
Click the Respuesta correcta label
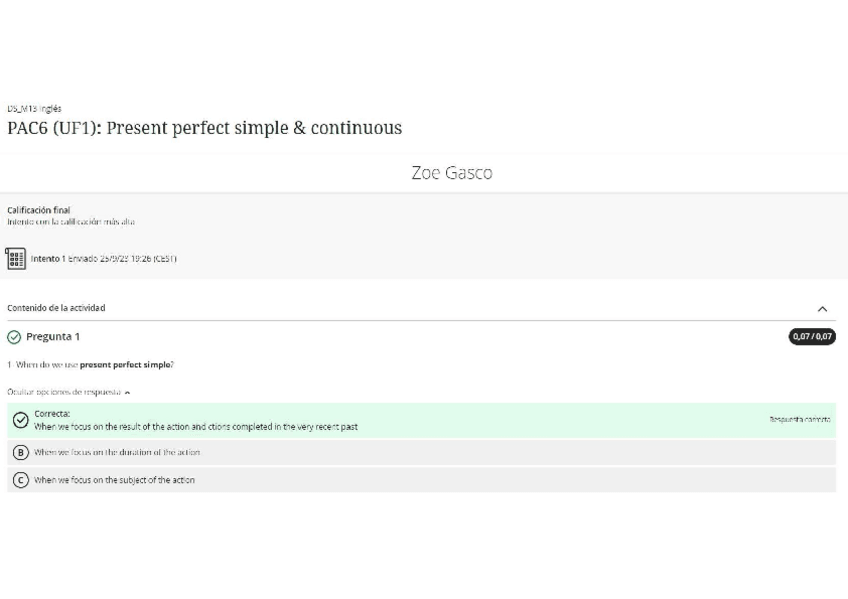click(799, 420)
